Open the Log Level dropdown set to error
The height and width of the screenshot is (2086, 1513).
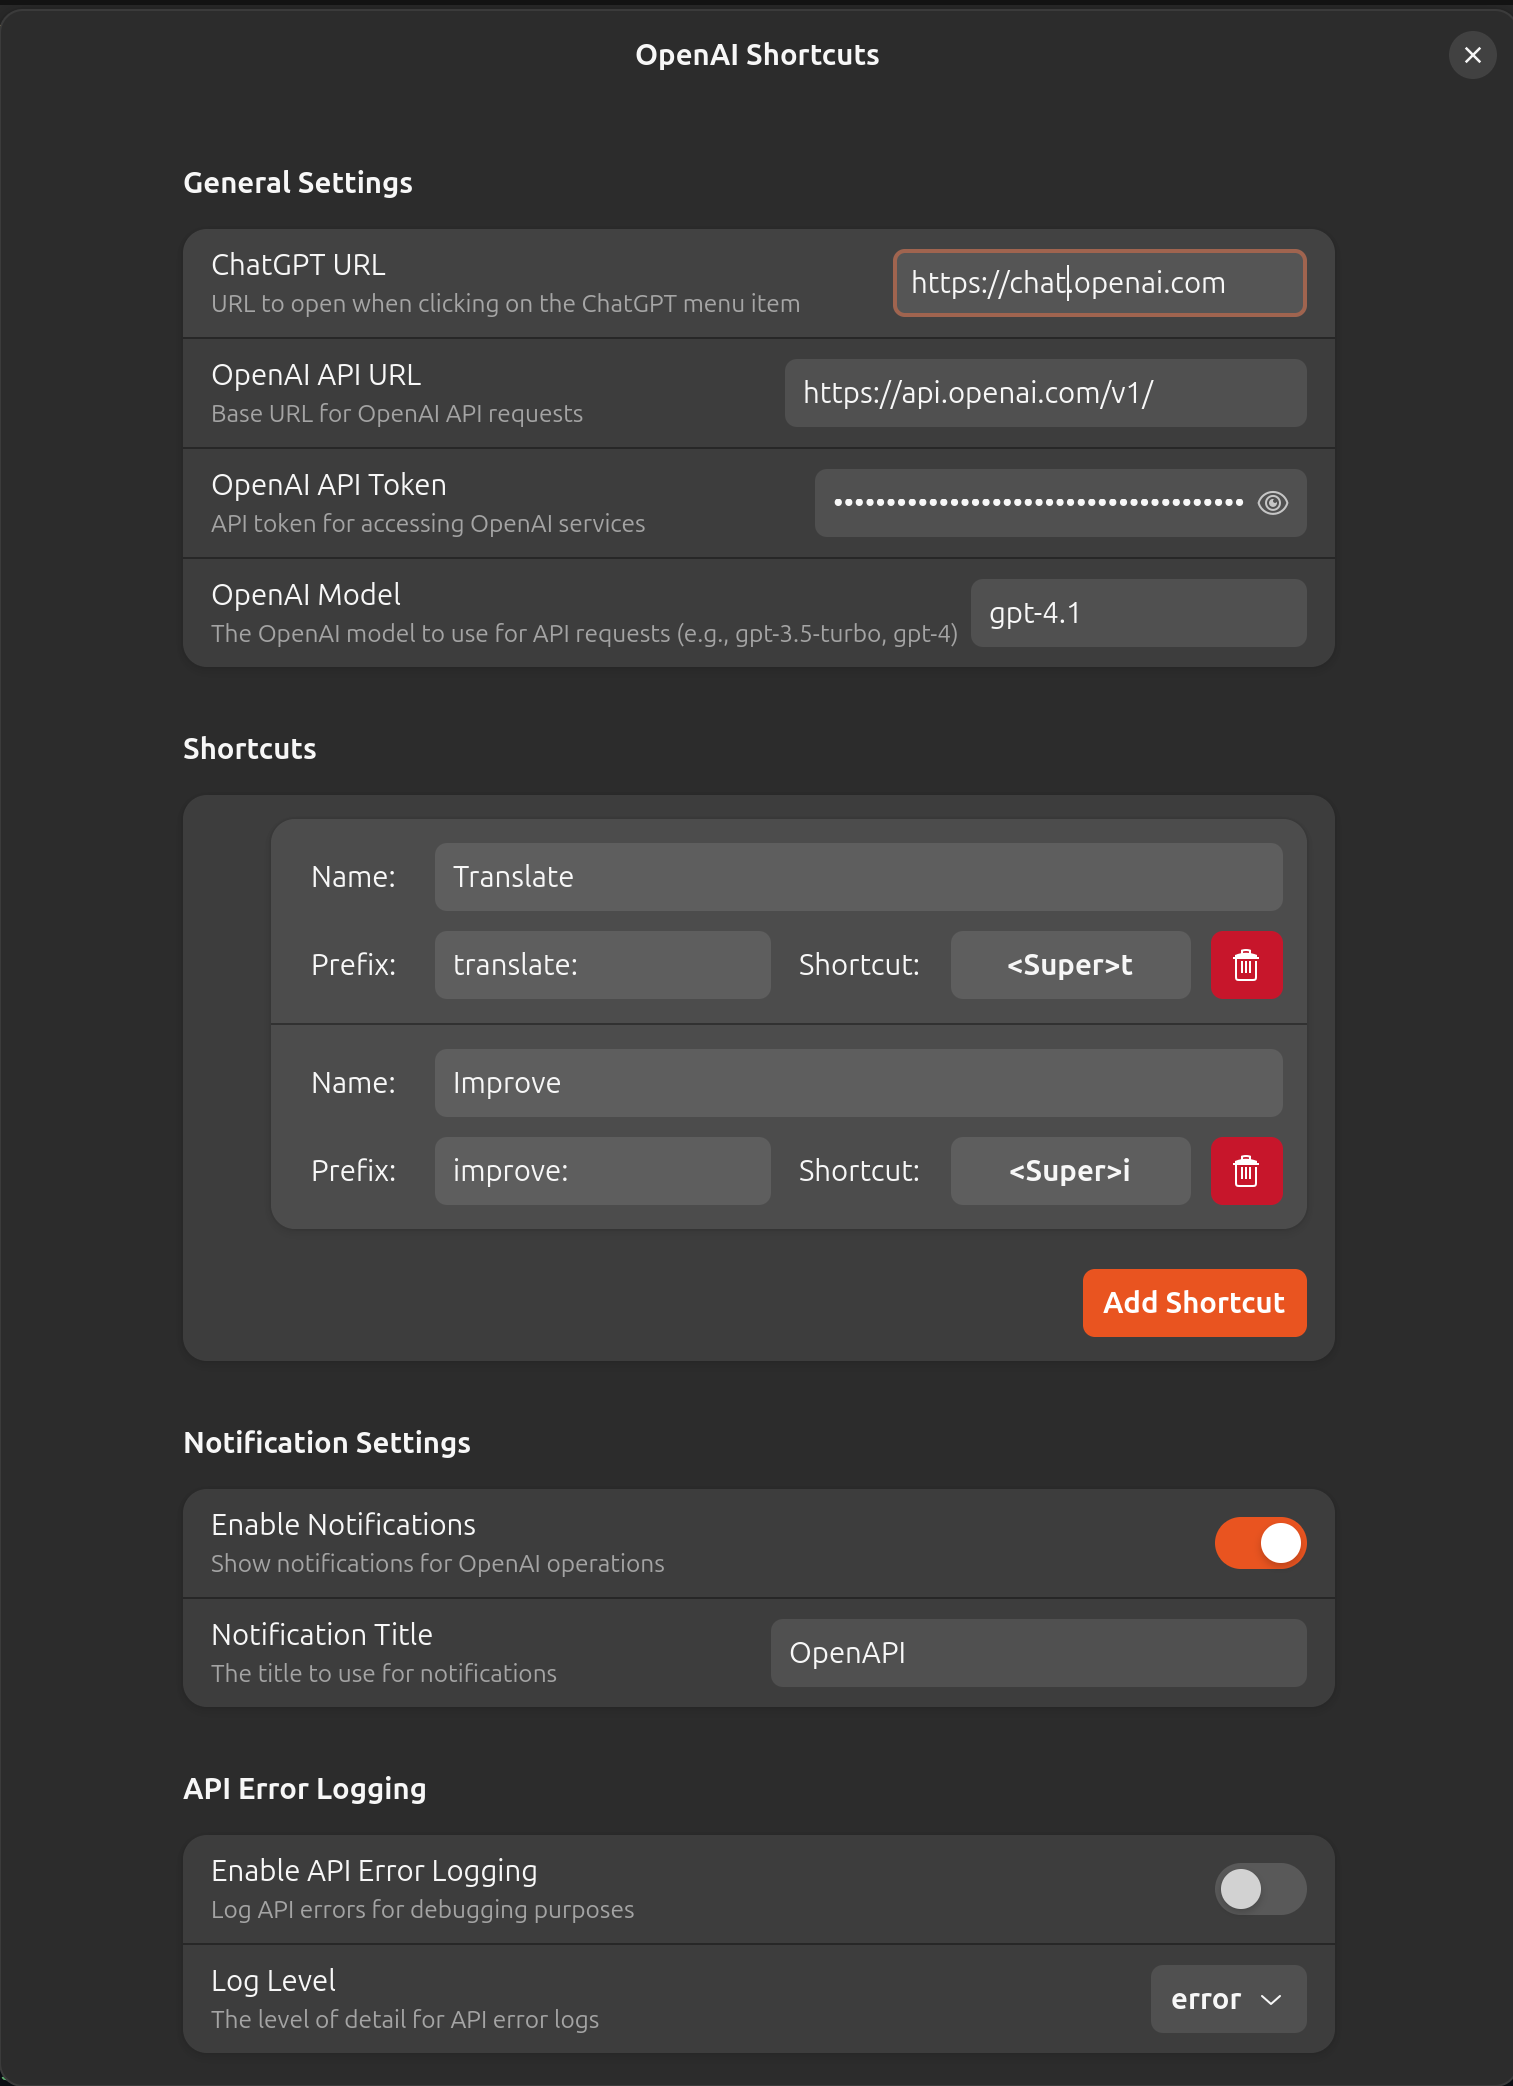tap(1228, 1999)
